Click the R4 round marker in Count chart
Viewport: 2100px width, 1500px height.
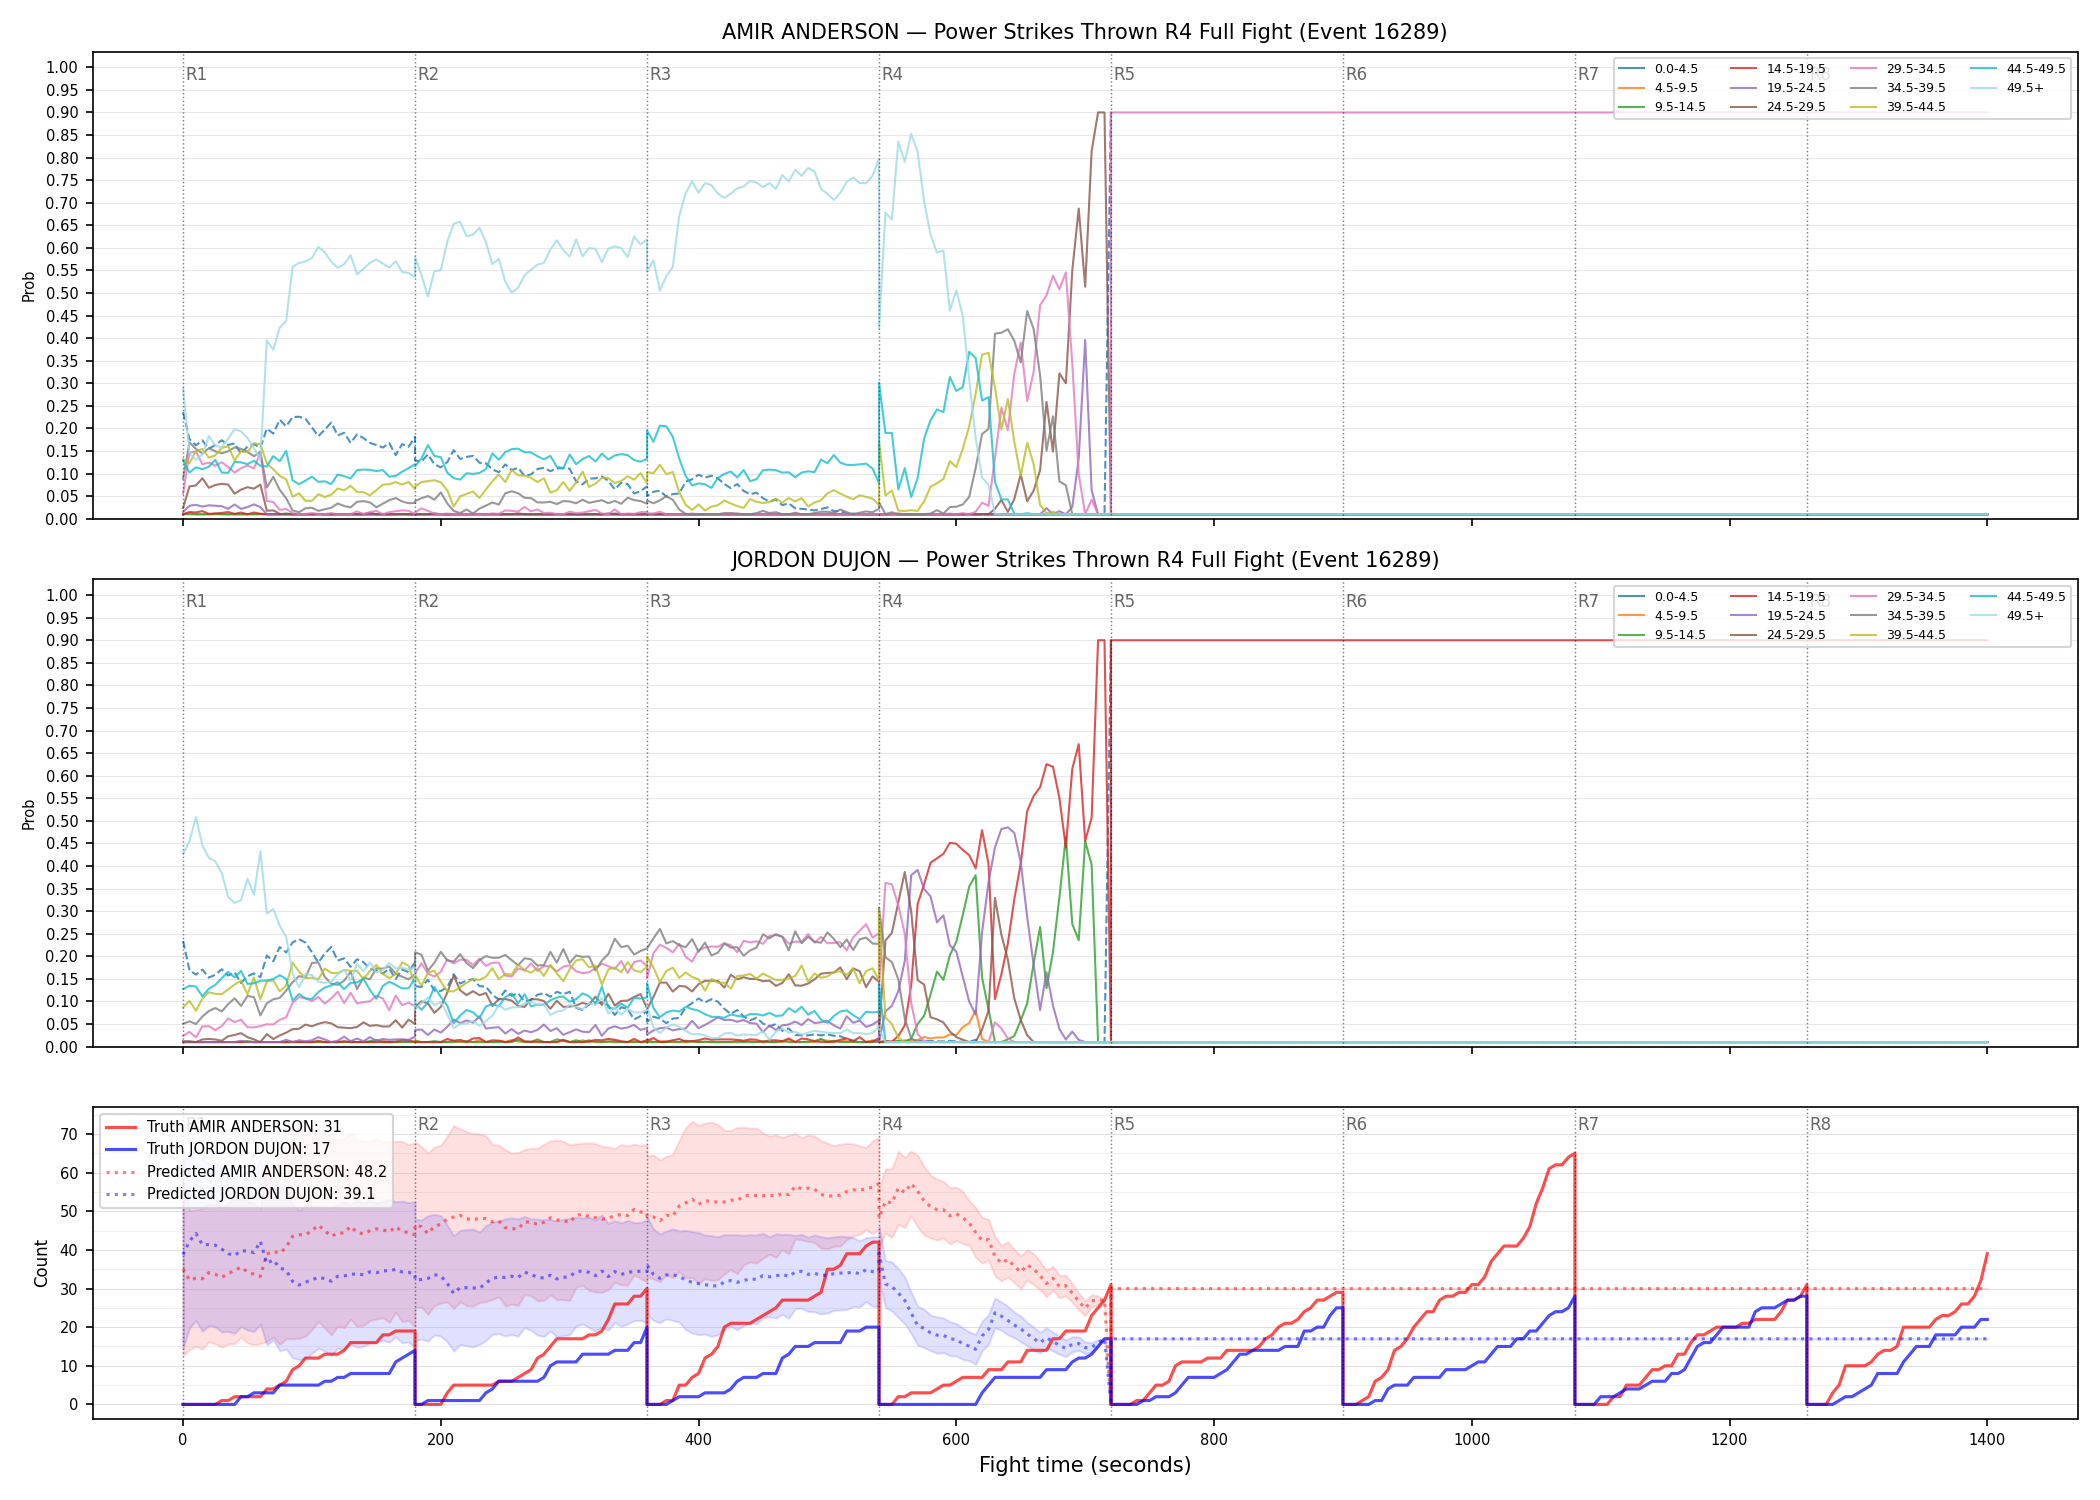(x=892, y=1124)
